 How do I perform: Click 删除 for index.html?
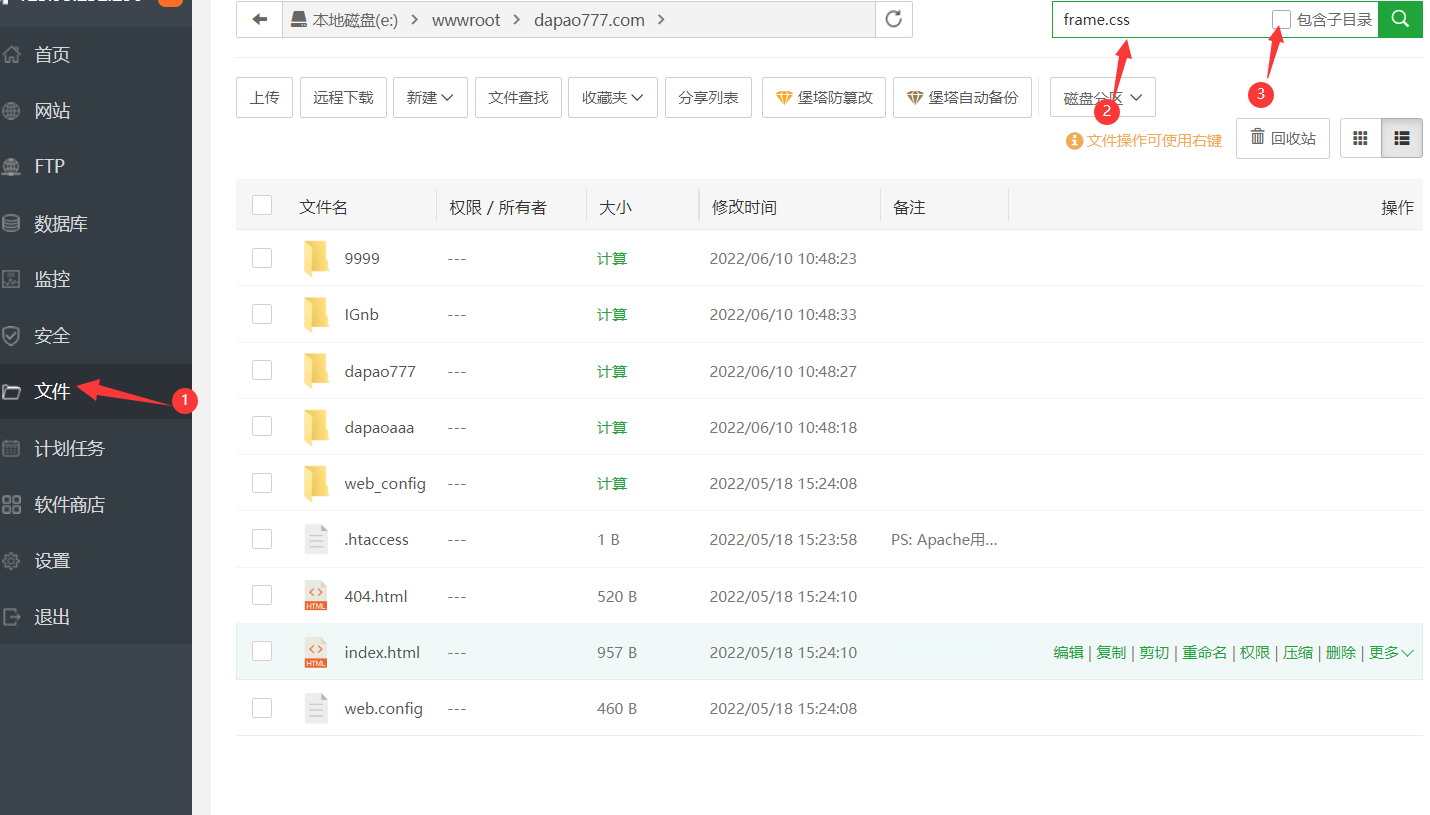click(1341, 652)
